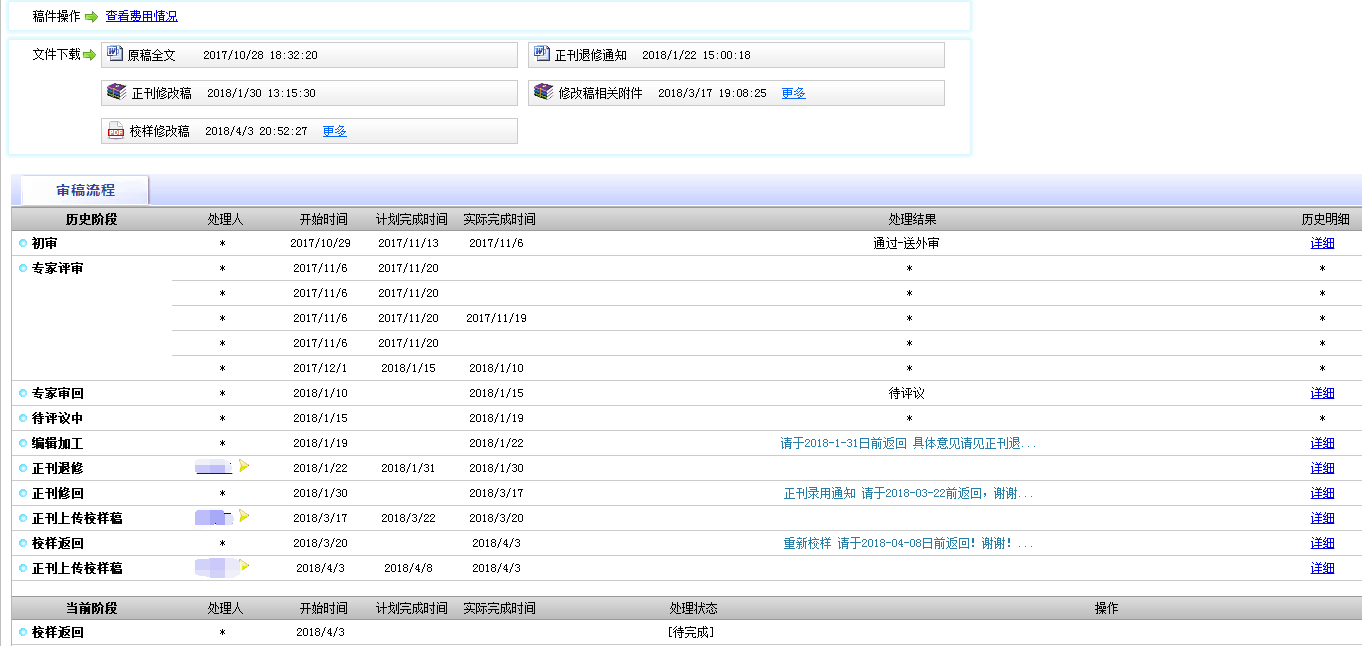The height and width of the screenshot is (646, 1362).
Task: Click the PDF icon next to 校样修改稿
Action: (116, 131)
